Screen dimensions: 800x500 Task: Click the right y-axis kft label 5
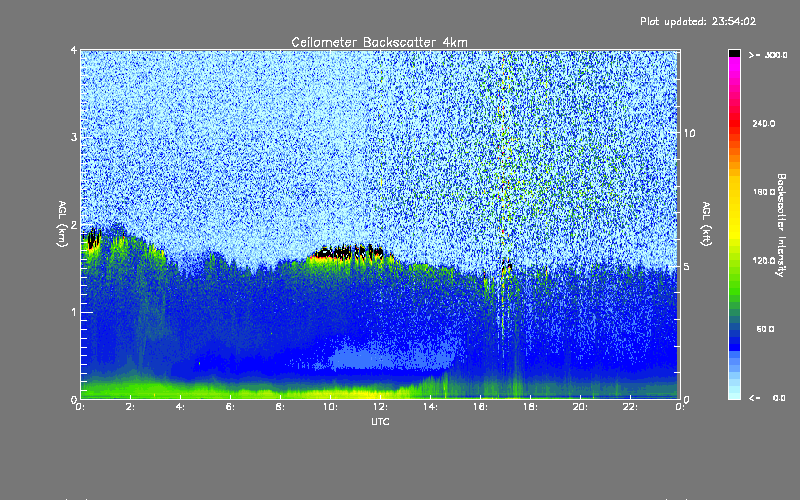point(687,267)
